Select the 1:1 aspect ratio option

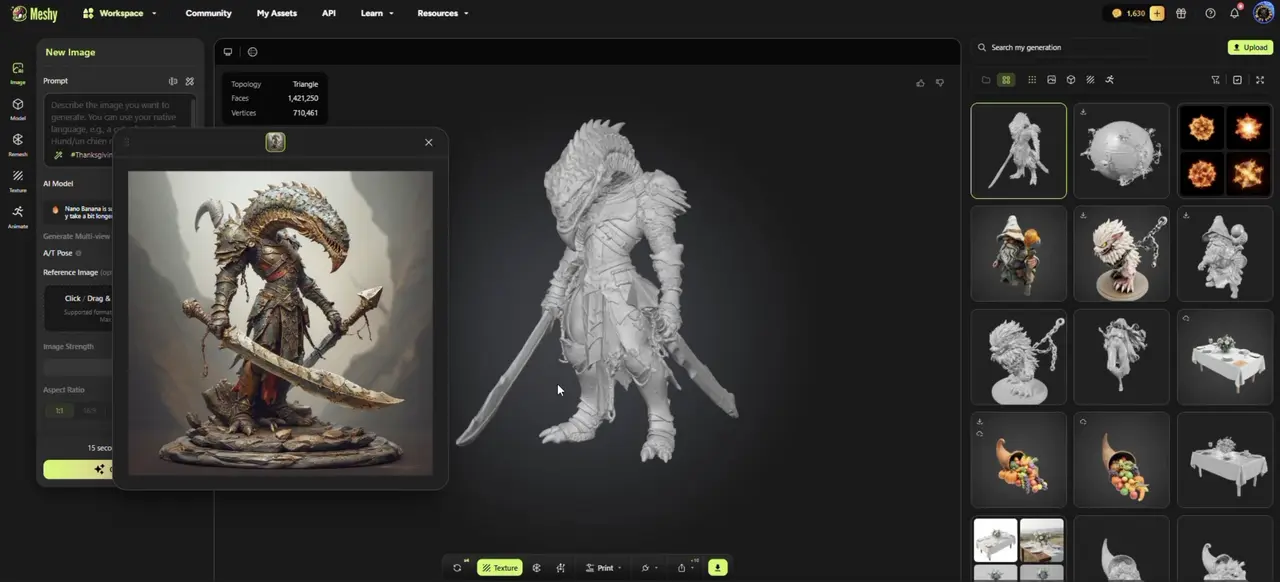coord(58,410)
